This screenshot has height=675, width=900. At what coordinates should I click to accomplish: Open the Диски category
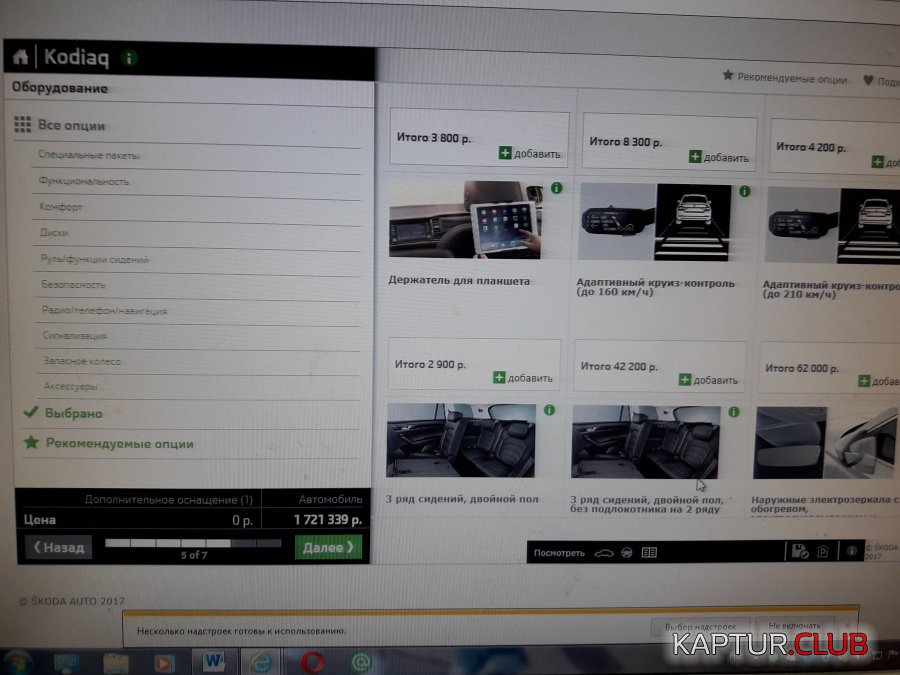click(x=54, y=232)
